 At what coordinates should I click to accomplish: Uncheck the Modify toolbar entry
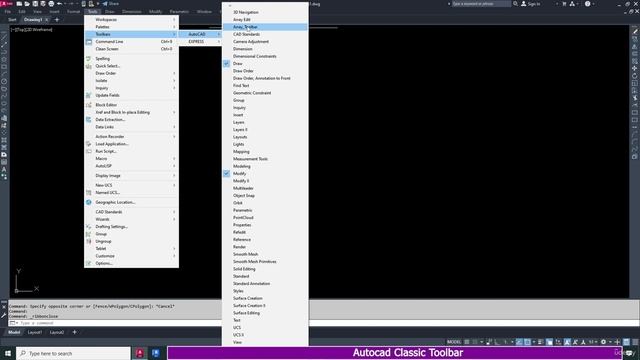[x=265, y=173]
